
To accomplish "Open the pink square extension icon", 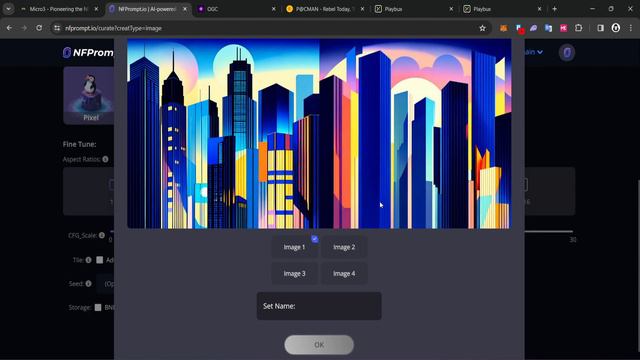I will 563,28.
